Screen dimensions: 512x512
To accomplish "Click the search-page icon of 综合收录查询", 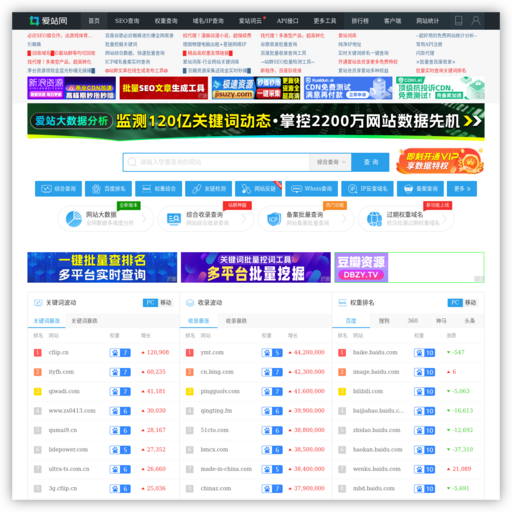I will point(174,219).
